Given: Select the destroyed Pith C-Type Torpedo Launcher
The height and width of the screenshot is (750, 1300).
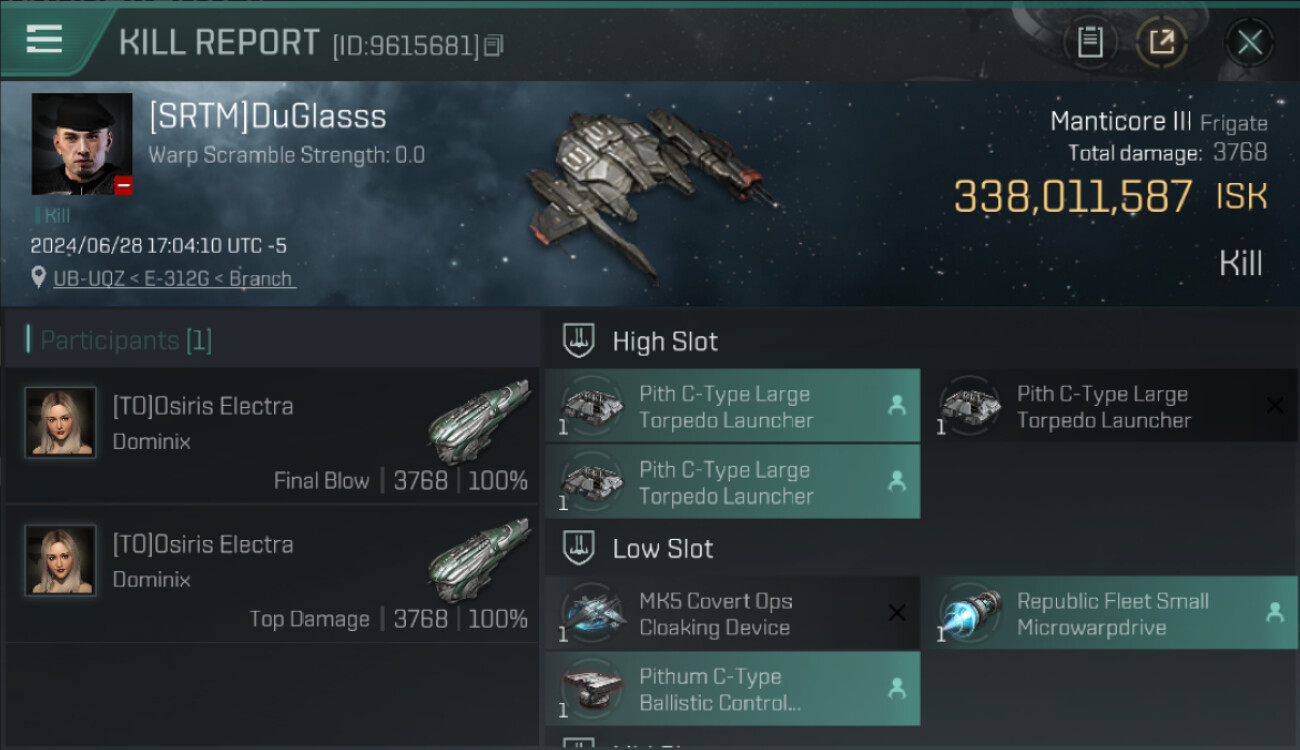Looking at the screenshot, I should click(1110, 407).
